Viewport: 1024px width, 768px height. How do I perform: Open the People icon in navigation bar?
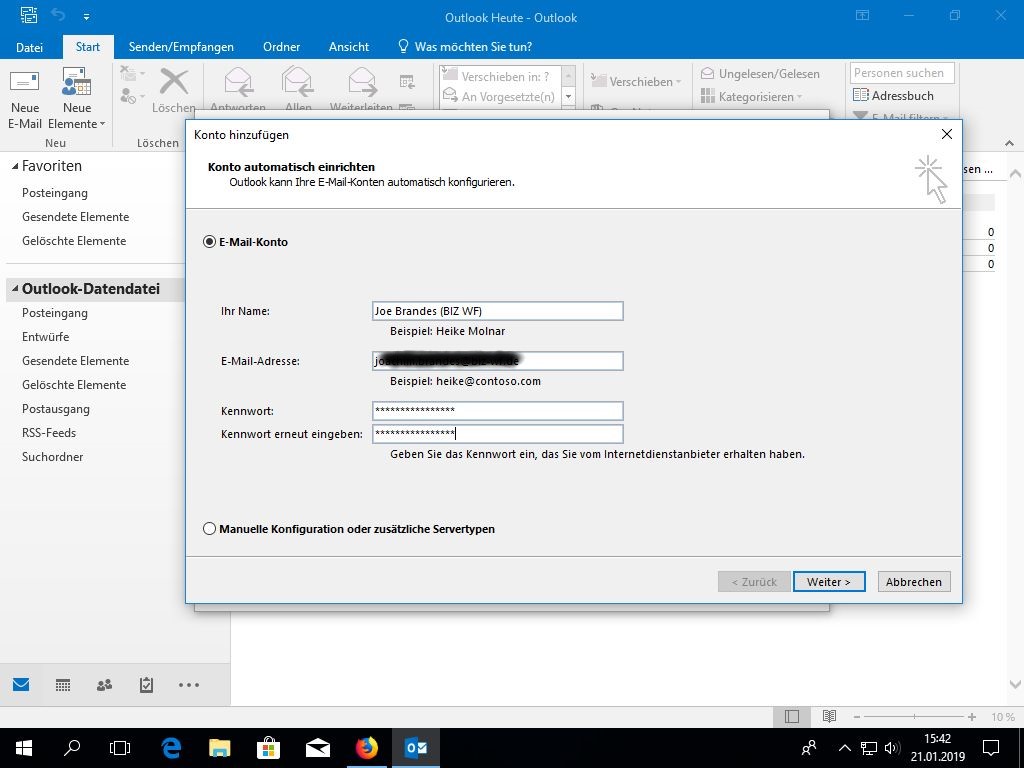(104, 684)
